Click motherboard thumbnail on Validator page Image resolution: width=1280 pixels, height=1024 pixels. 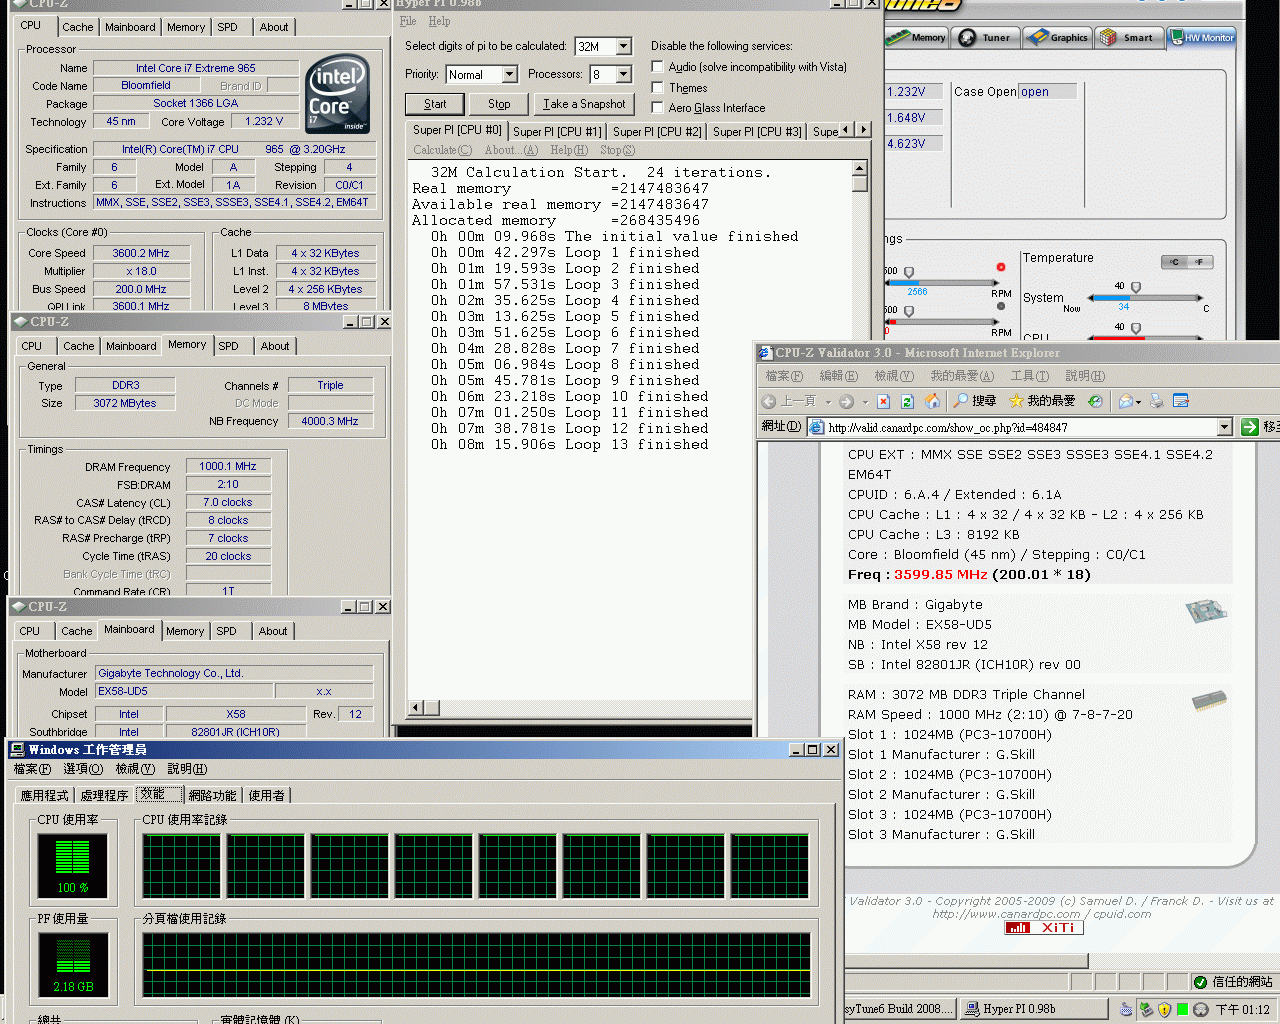point(1206,611)
